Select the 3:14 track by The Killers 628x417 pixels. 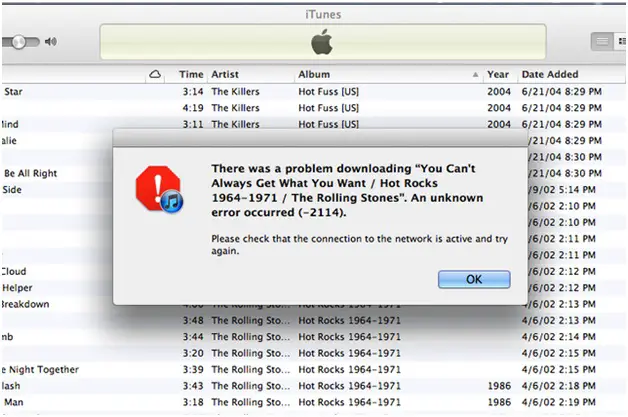[x=300, y=92]
